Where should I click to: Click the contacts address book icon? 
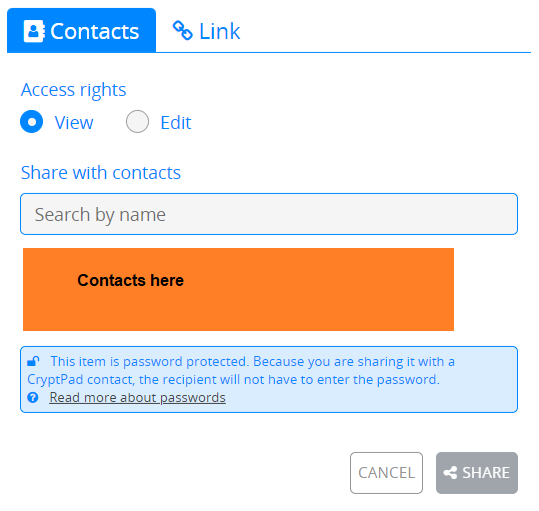tap(34, 31)
